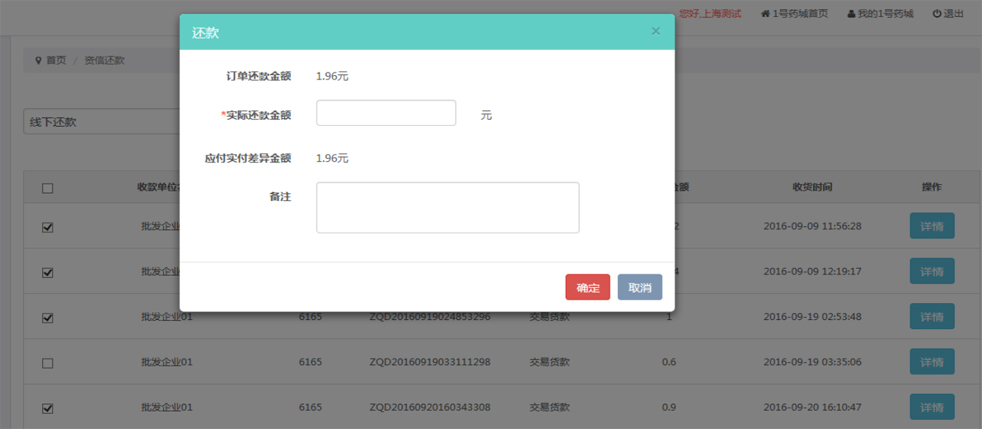Image resolution: width=982 pixels, height=429 pixels.
Task: Open 详情 for 2016-09-19 03:35:06 order
Action: tap(931, 362)
